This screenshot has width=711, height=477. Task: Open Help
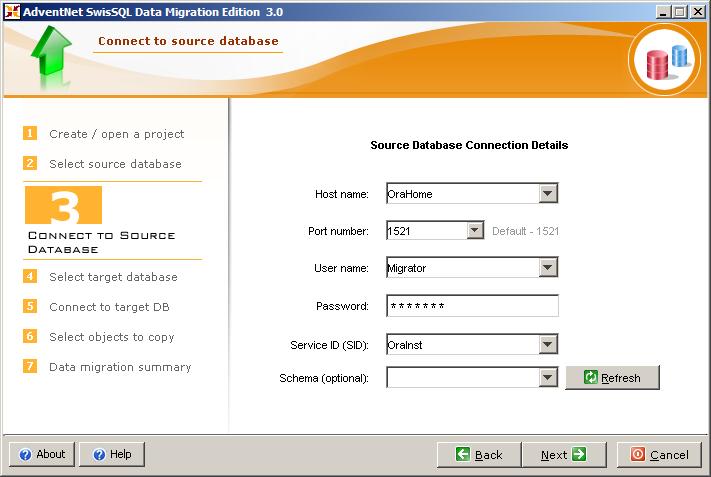point(112,454)
